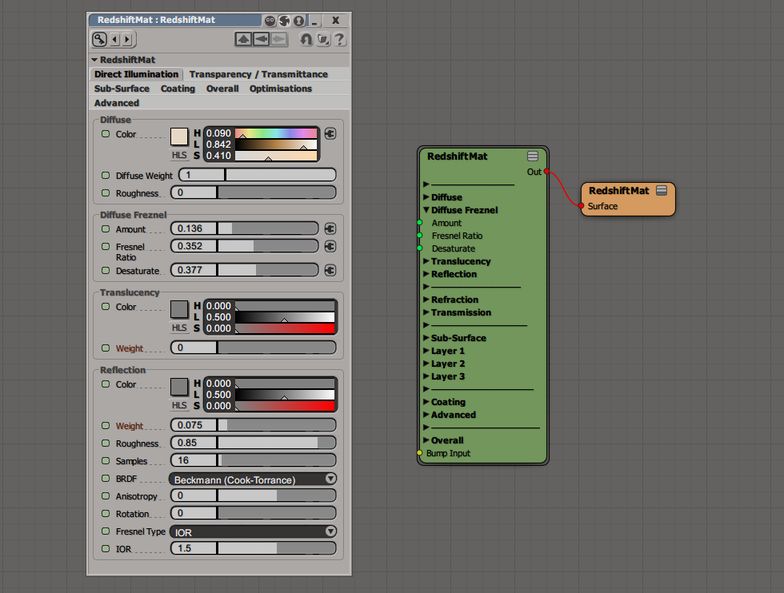This screenshot has width=784, height=593.
Task: Click the left-arrow back navigation icon
Action: (x=261, y=39)
